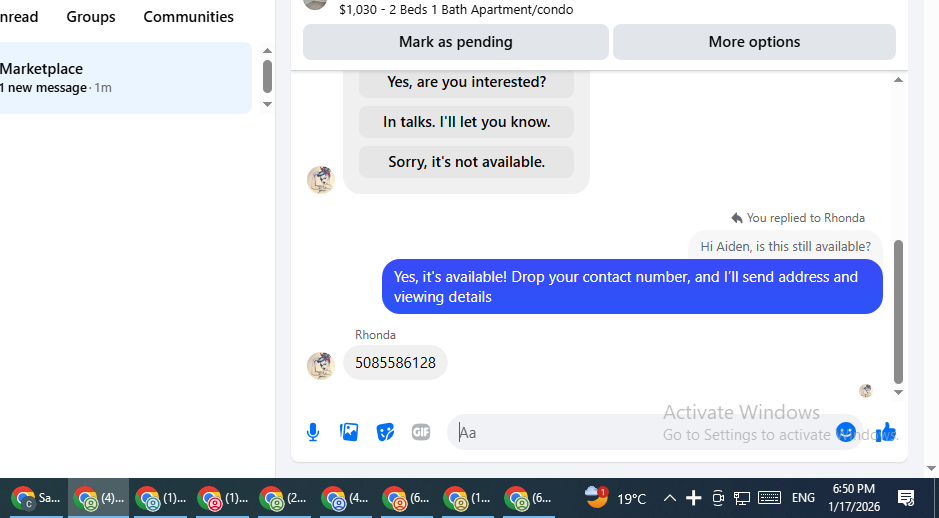
Task: Select "Yes, are you interested?" quick reply
Action: 467,81
